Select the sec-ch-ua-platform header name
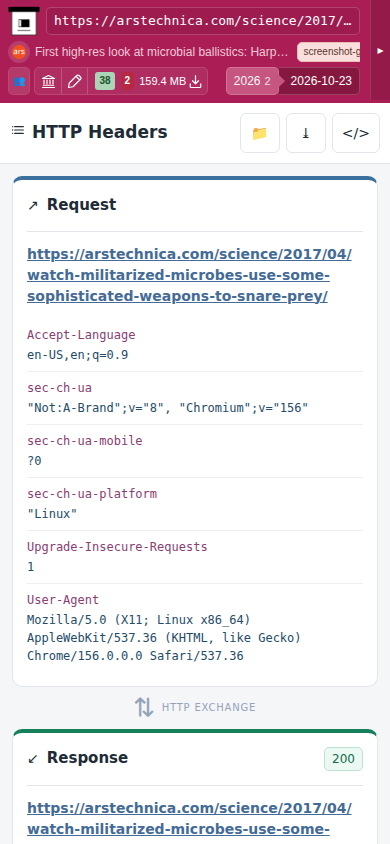The width and height of the screenshot is (390, 844). point(92,494)
